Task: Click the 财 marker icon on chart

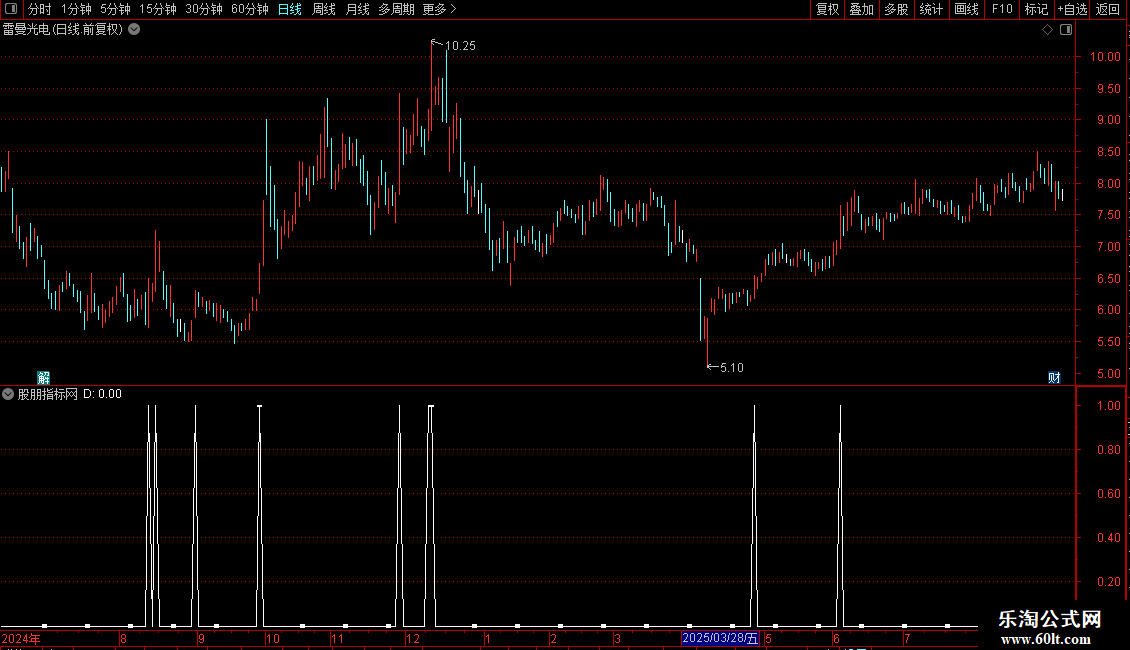Action: pyautogui.click(x=1054, y=378)
